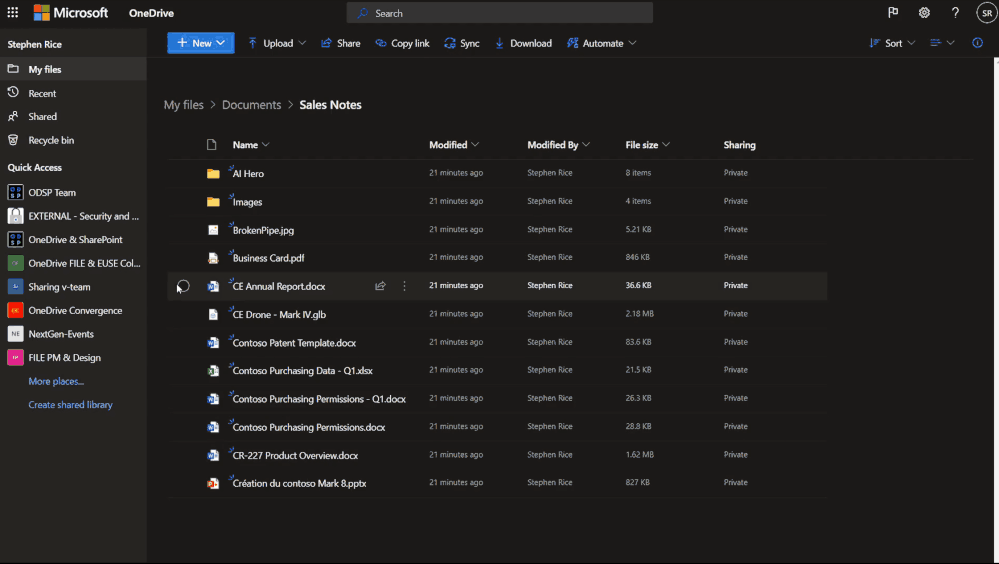Image resolution: width=999 pixels, height=564 pixels.
Task: Click the Settings gear icon
Action: [x=924, y=13]
